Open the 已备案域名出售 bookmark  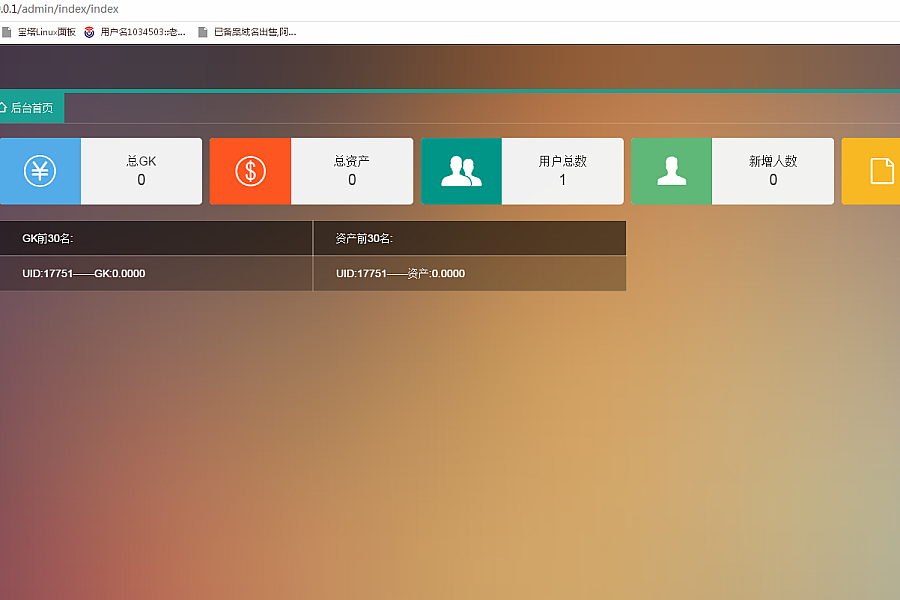(254, 32)
